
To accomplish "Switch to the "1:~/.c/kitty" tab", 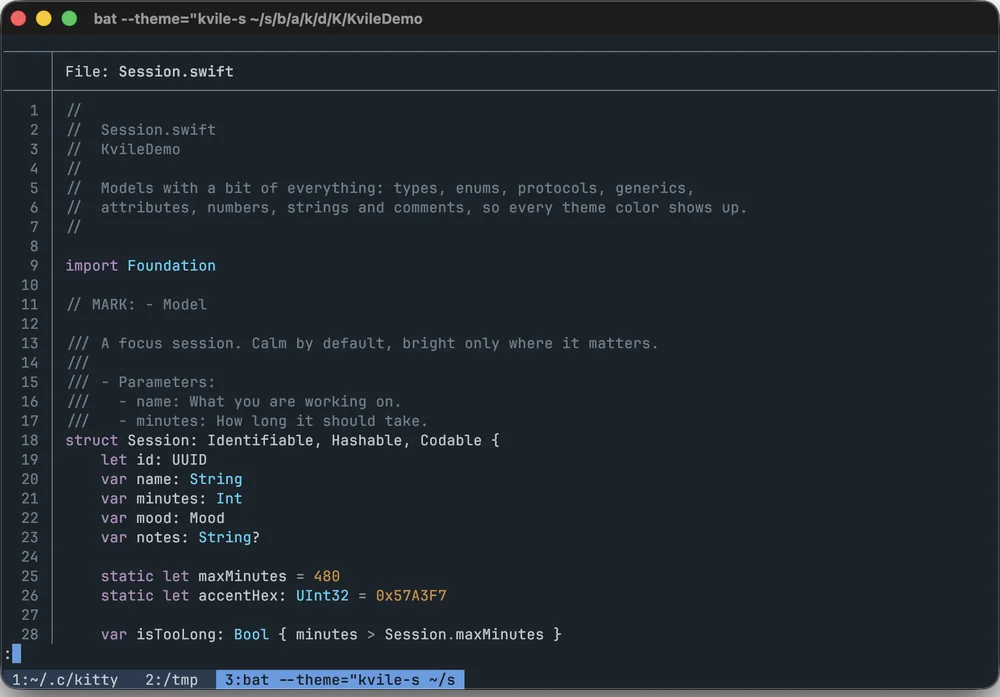I will click(x=64, y=680).
